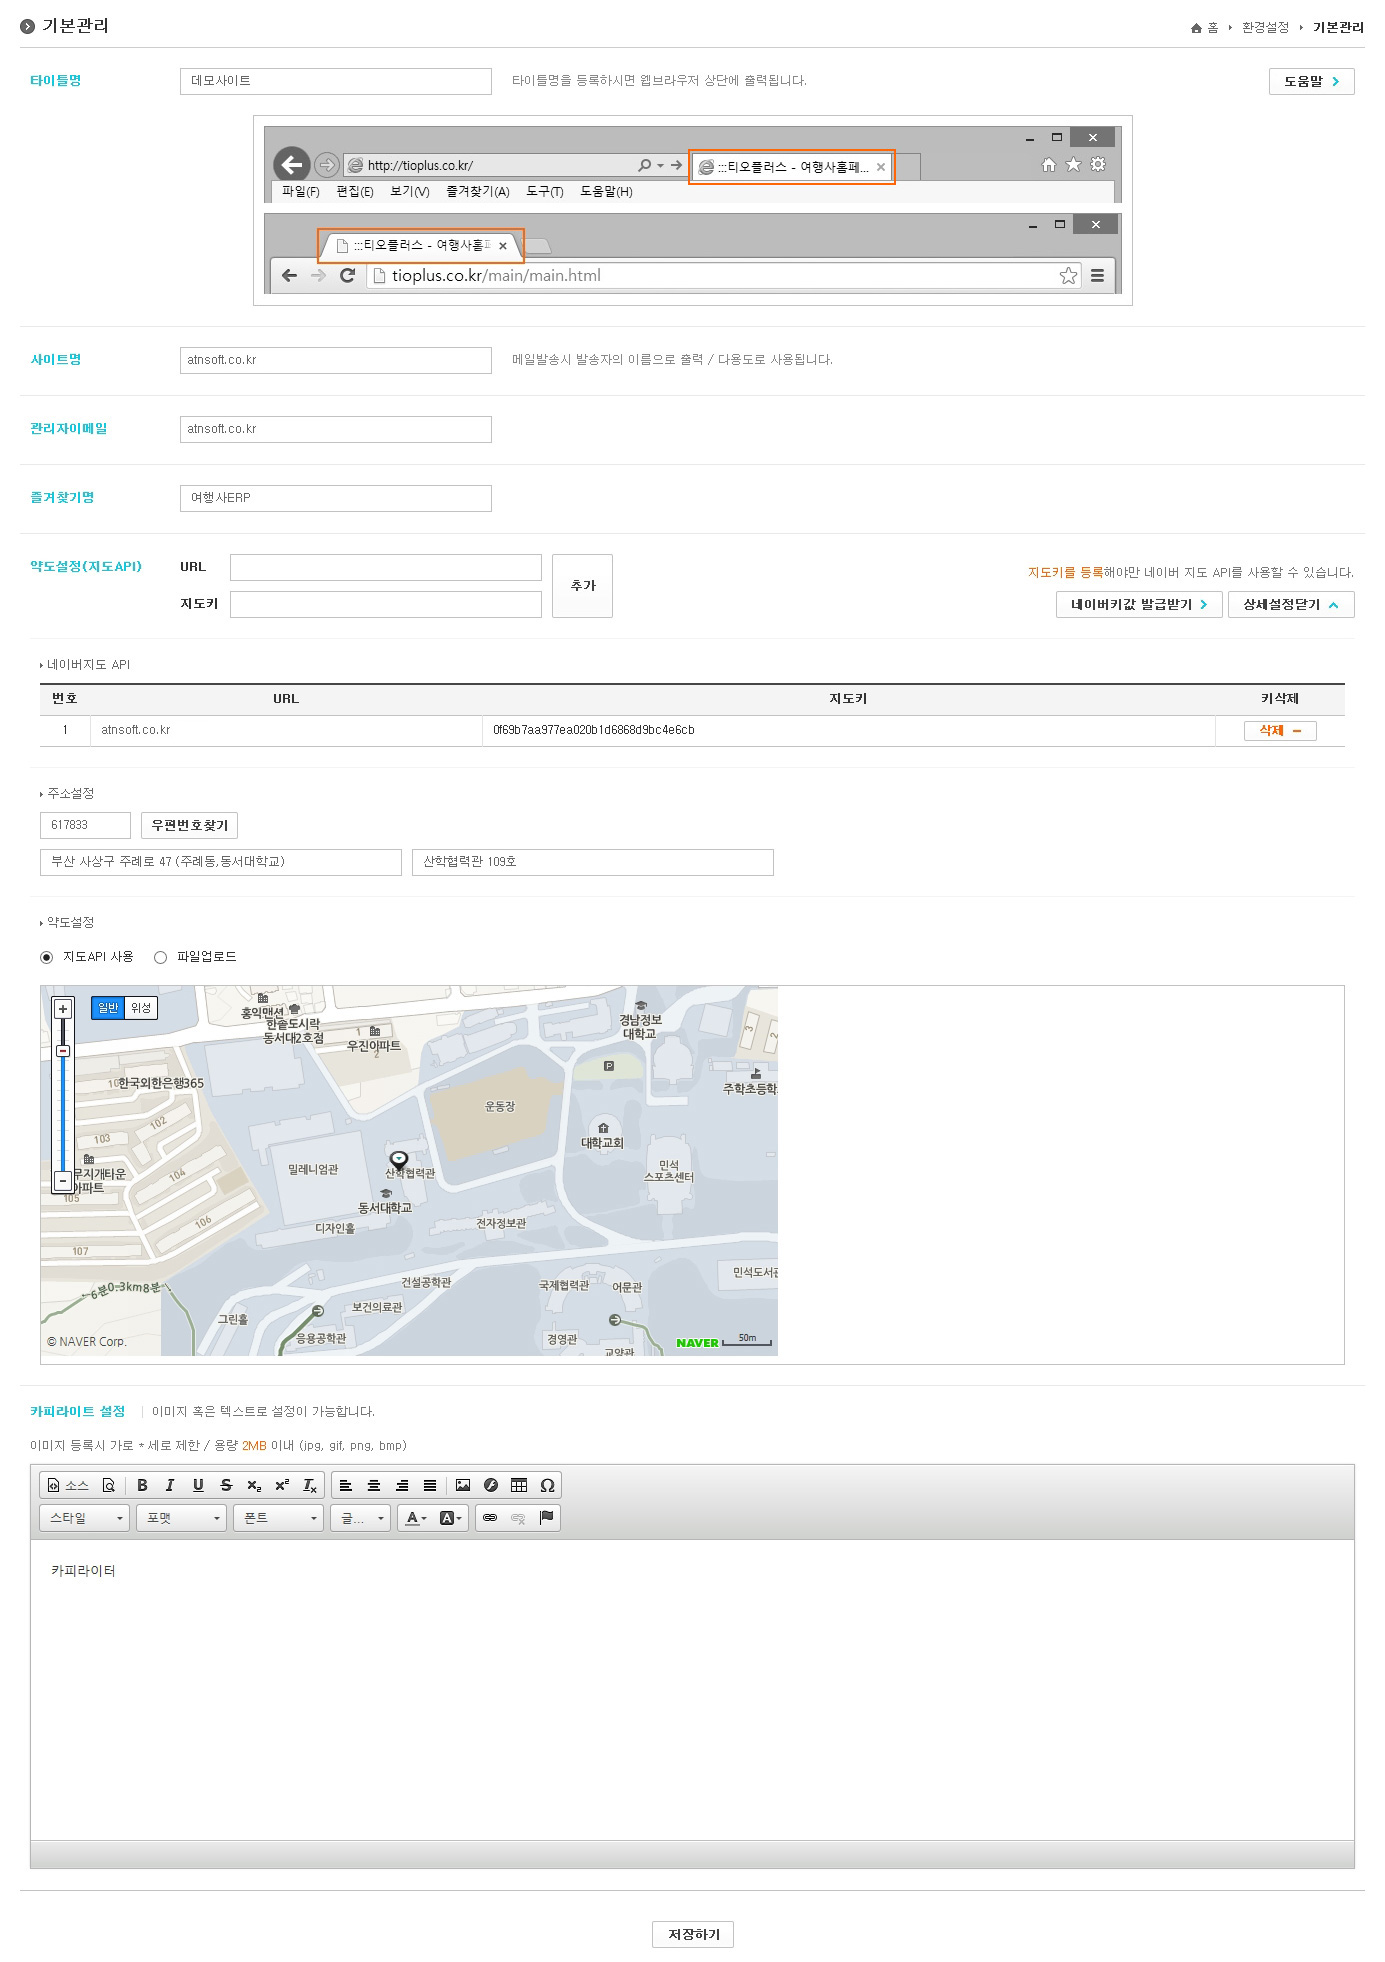
Task: Click the 우편번호찾기 button
Action: coord(189,825)
